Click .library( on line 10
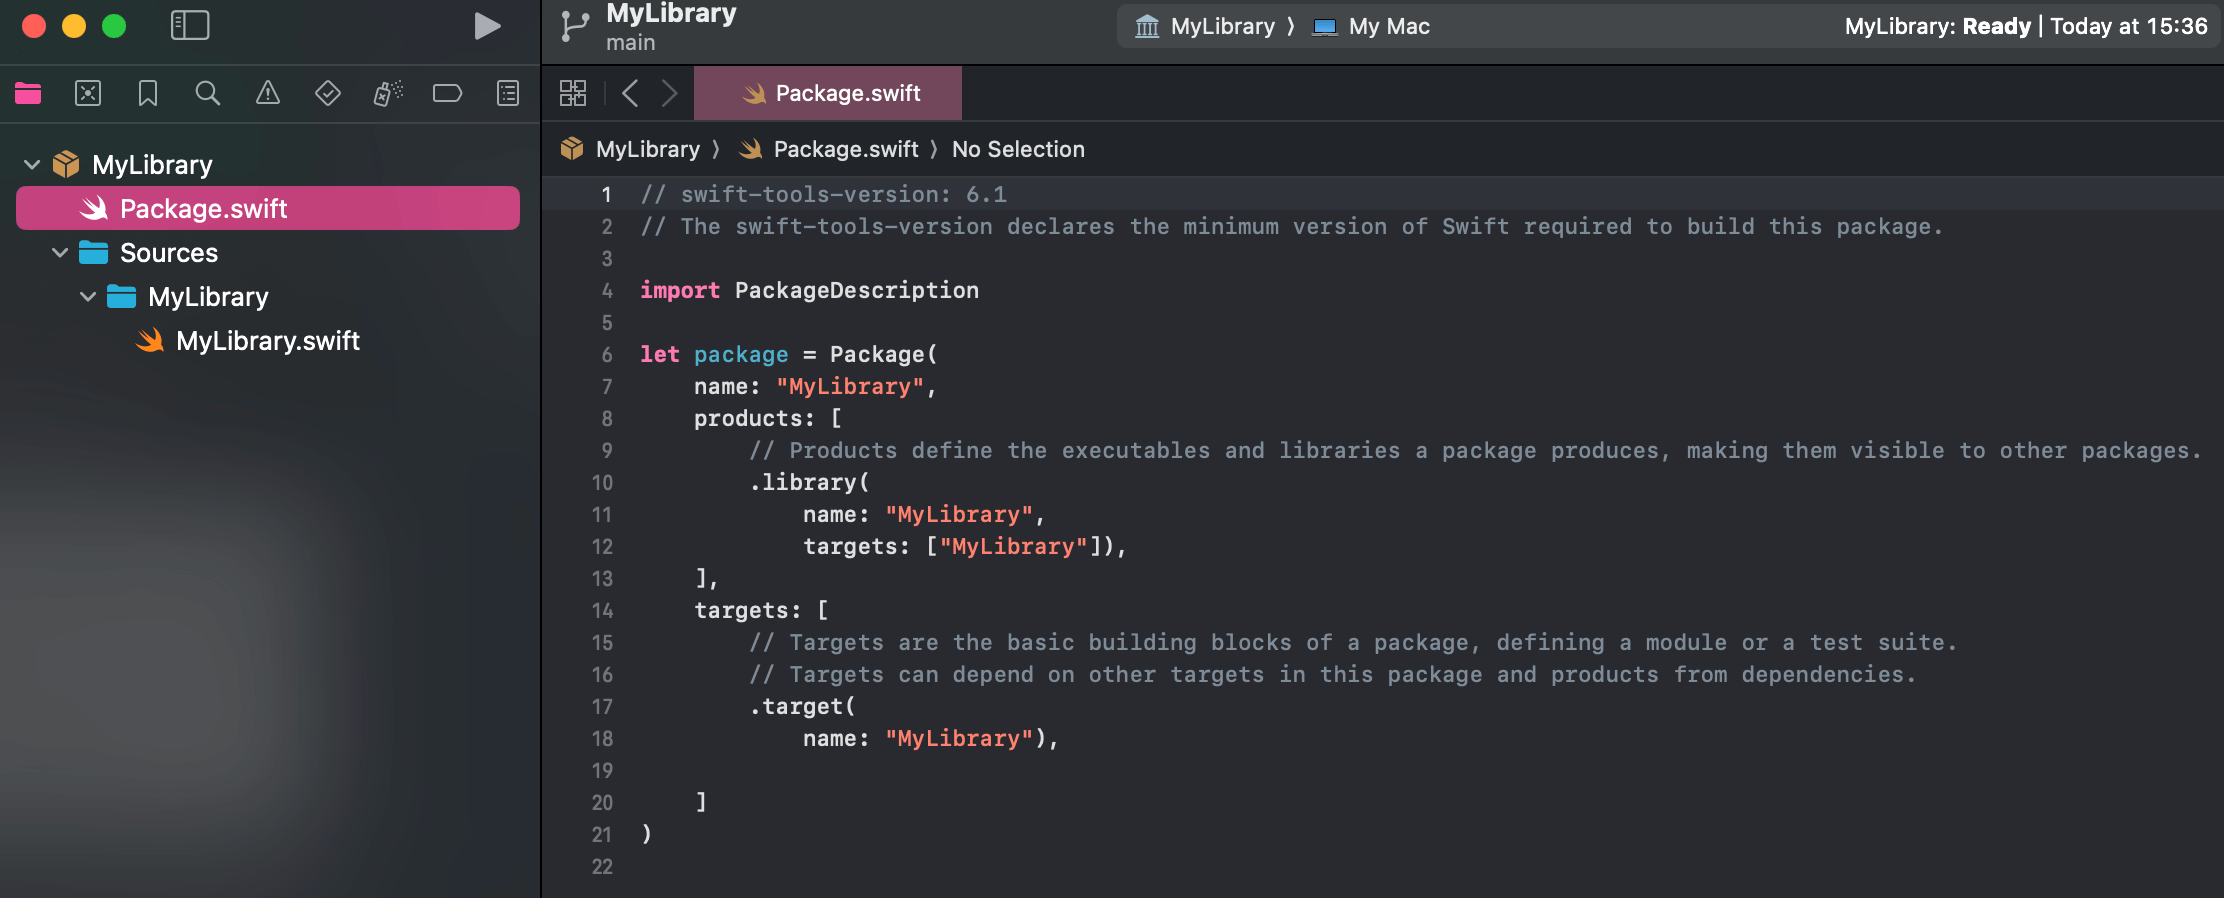 pos(810,482)
